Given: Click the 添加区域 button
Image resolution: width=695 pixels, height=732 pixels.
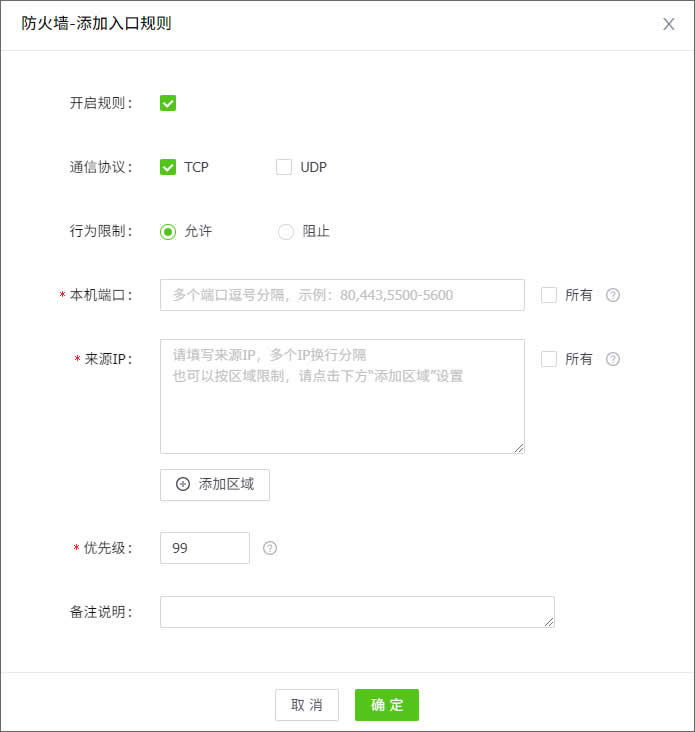Looking at the screenshot, I should click(215, 484).
